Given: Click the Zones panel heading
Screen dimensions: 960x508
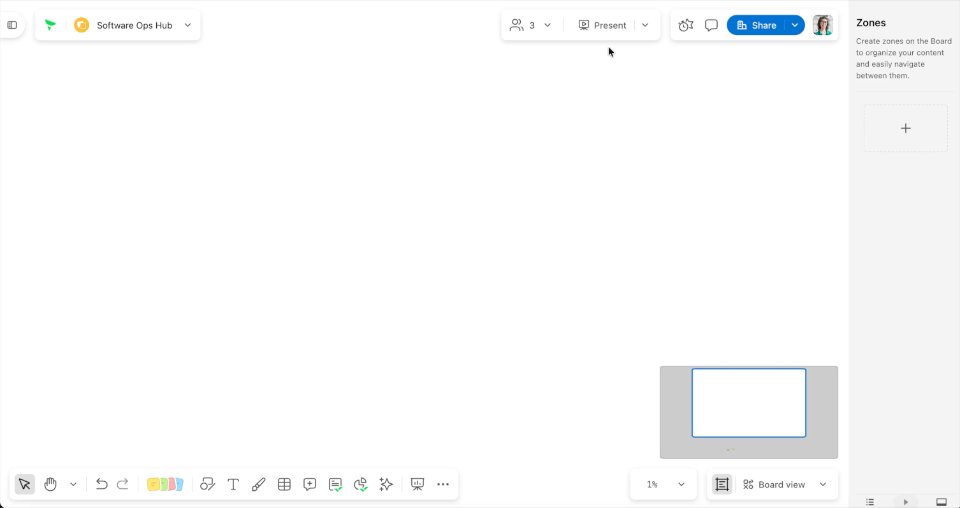Looking at the screenshot, I should [x=871, y=23].
